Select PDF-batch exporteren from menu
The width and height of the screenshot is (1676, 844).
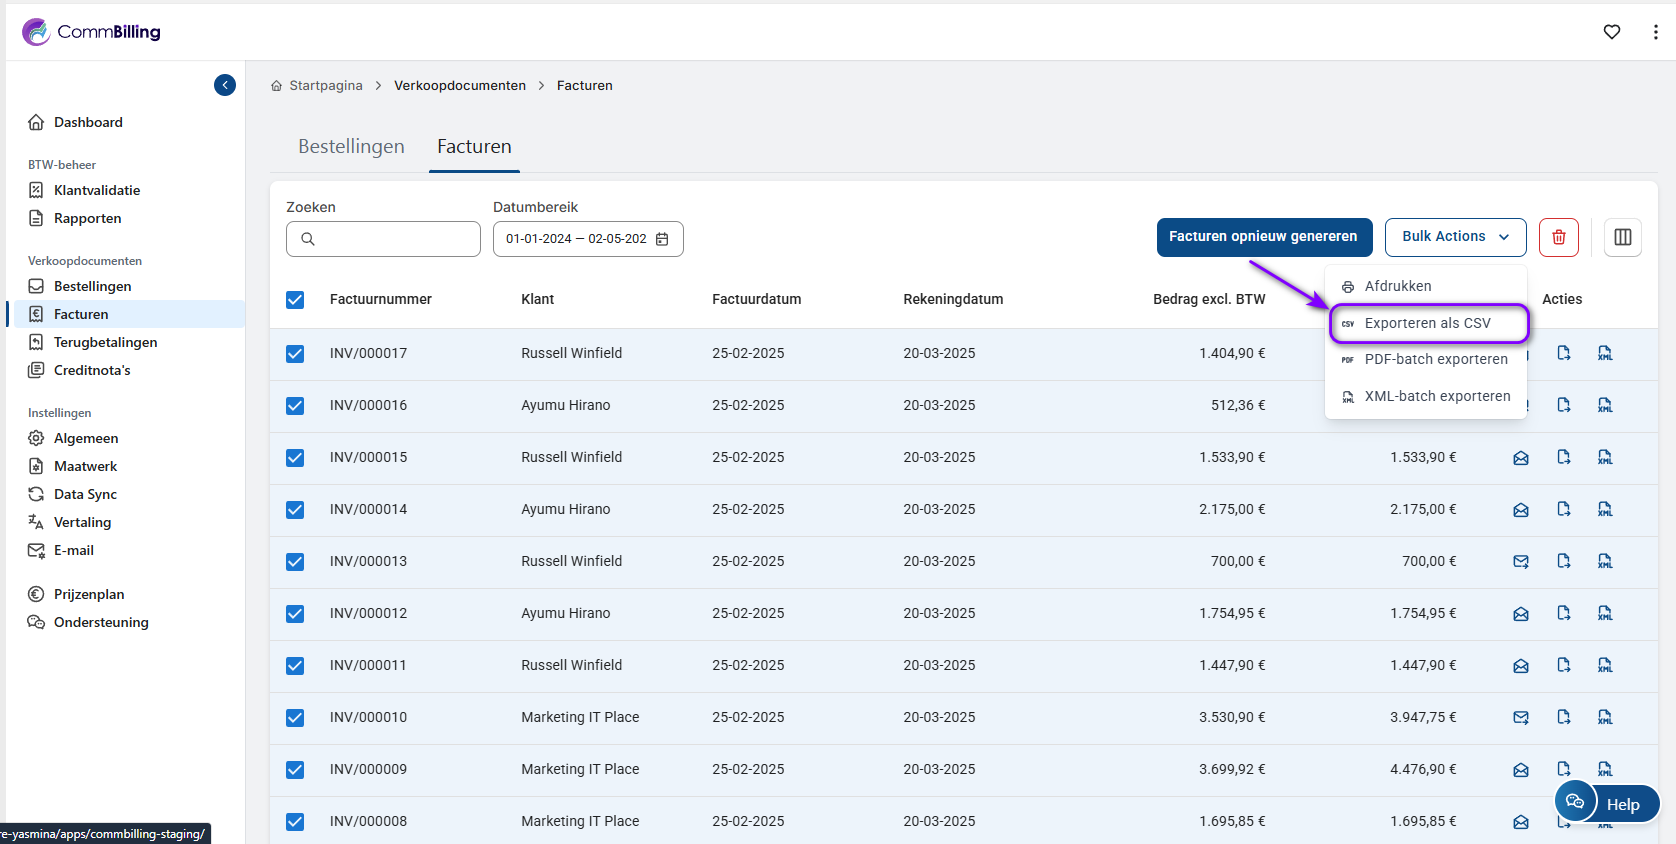coord(1435,359)
